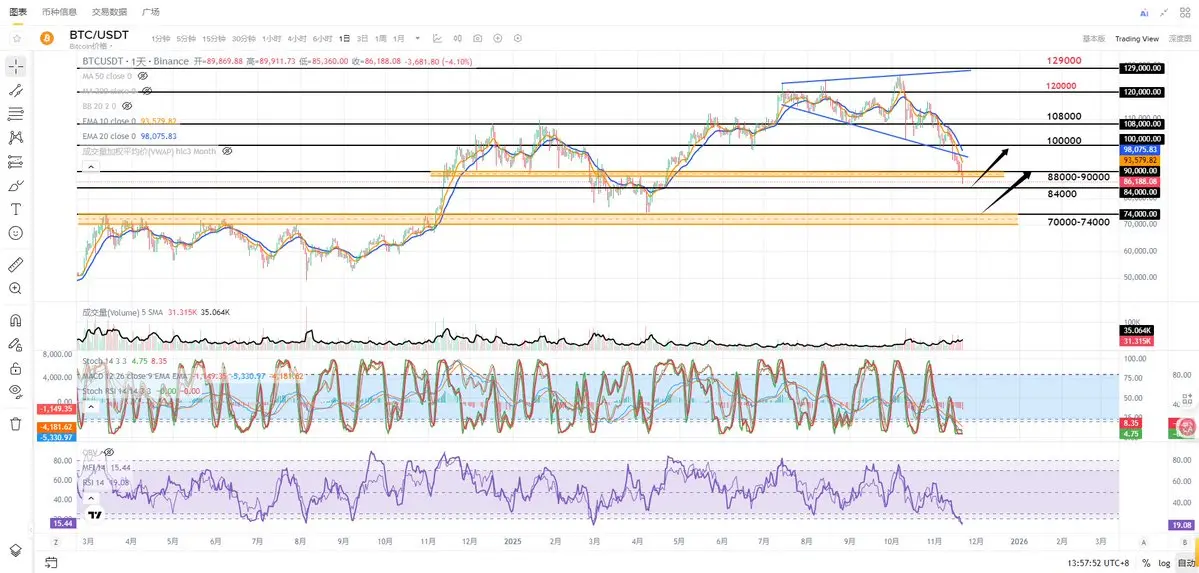Show the hidden VWAP indicator
The image size is (1199, 573).
[227, 151]
